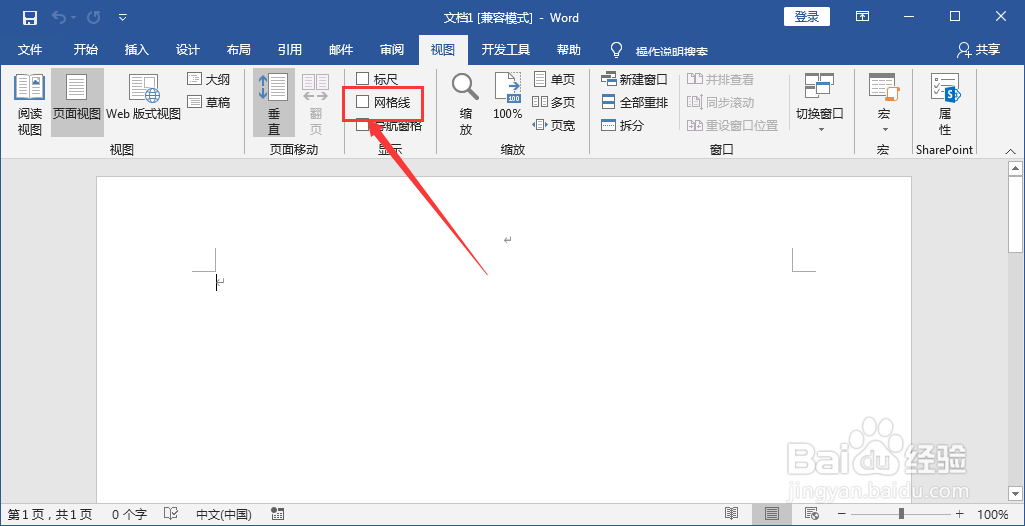Viewport: 1025px width, 526px height.
Task: Click 同步滚动 synchronous scrolling
Action: [x=720, y=102]
